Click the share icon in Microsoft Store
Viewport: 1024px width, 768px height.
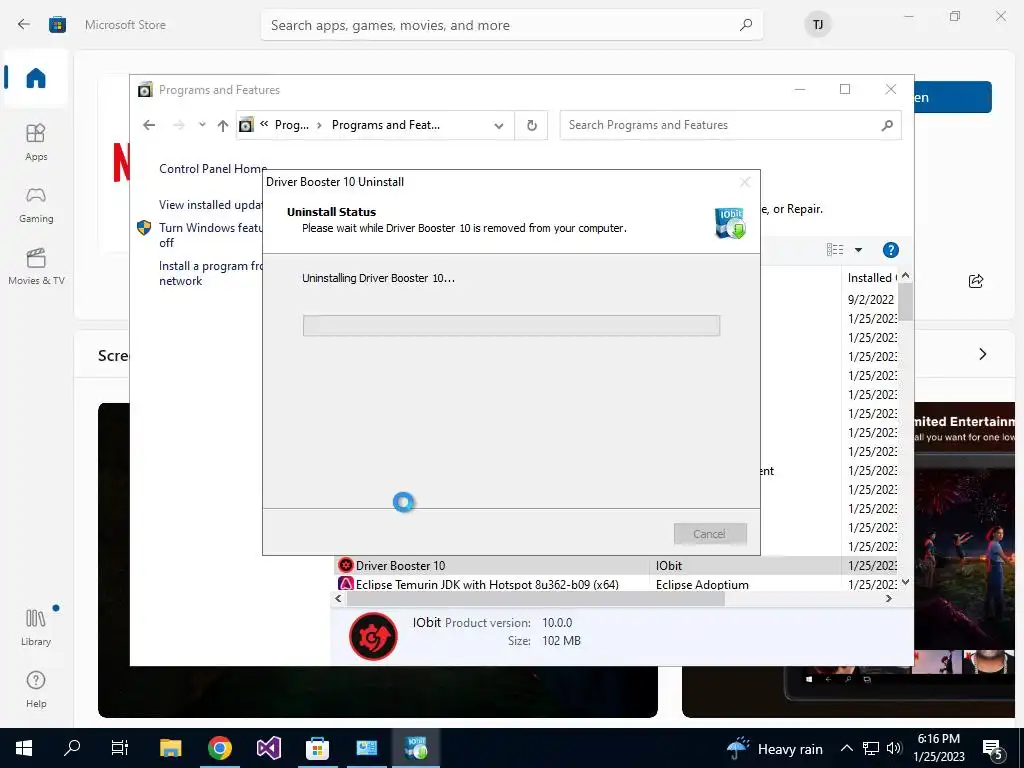976,281
